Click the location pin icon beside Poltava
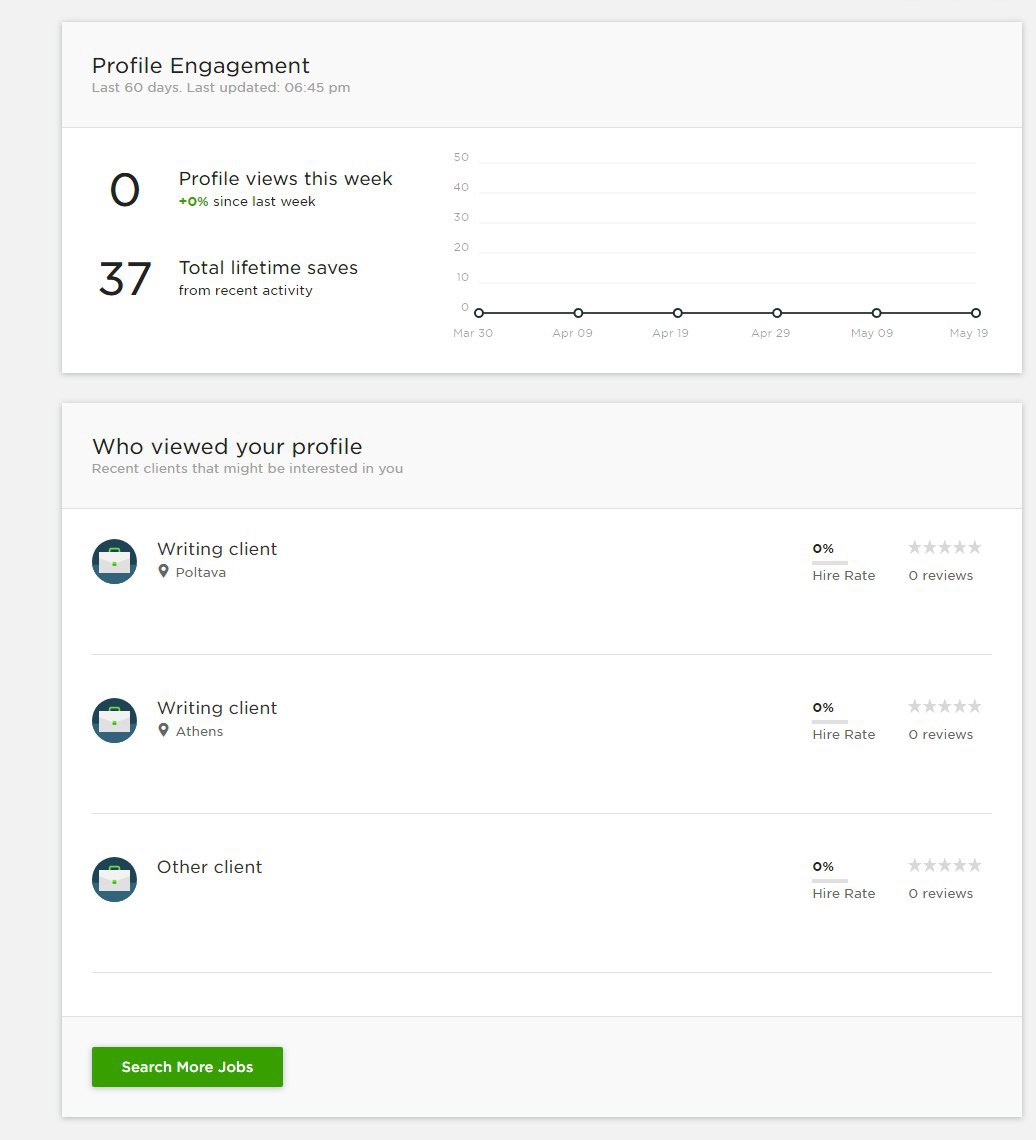This screenshot has height=1140, width=1036. 164,571
